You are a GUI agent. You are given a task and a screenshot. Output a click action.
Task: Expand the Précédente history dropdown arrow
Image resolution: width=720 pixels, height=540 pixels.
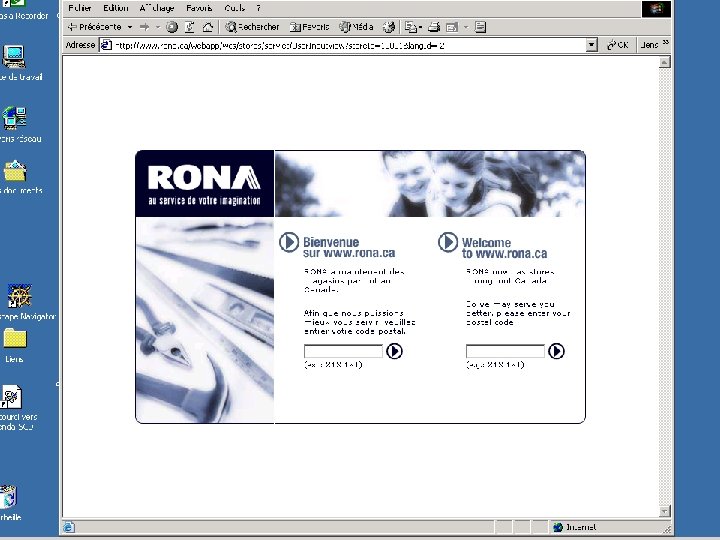pos(130,27)
